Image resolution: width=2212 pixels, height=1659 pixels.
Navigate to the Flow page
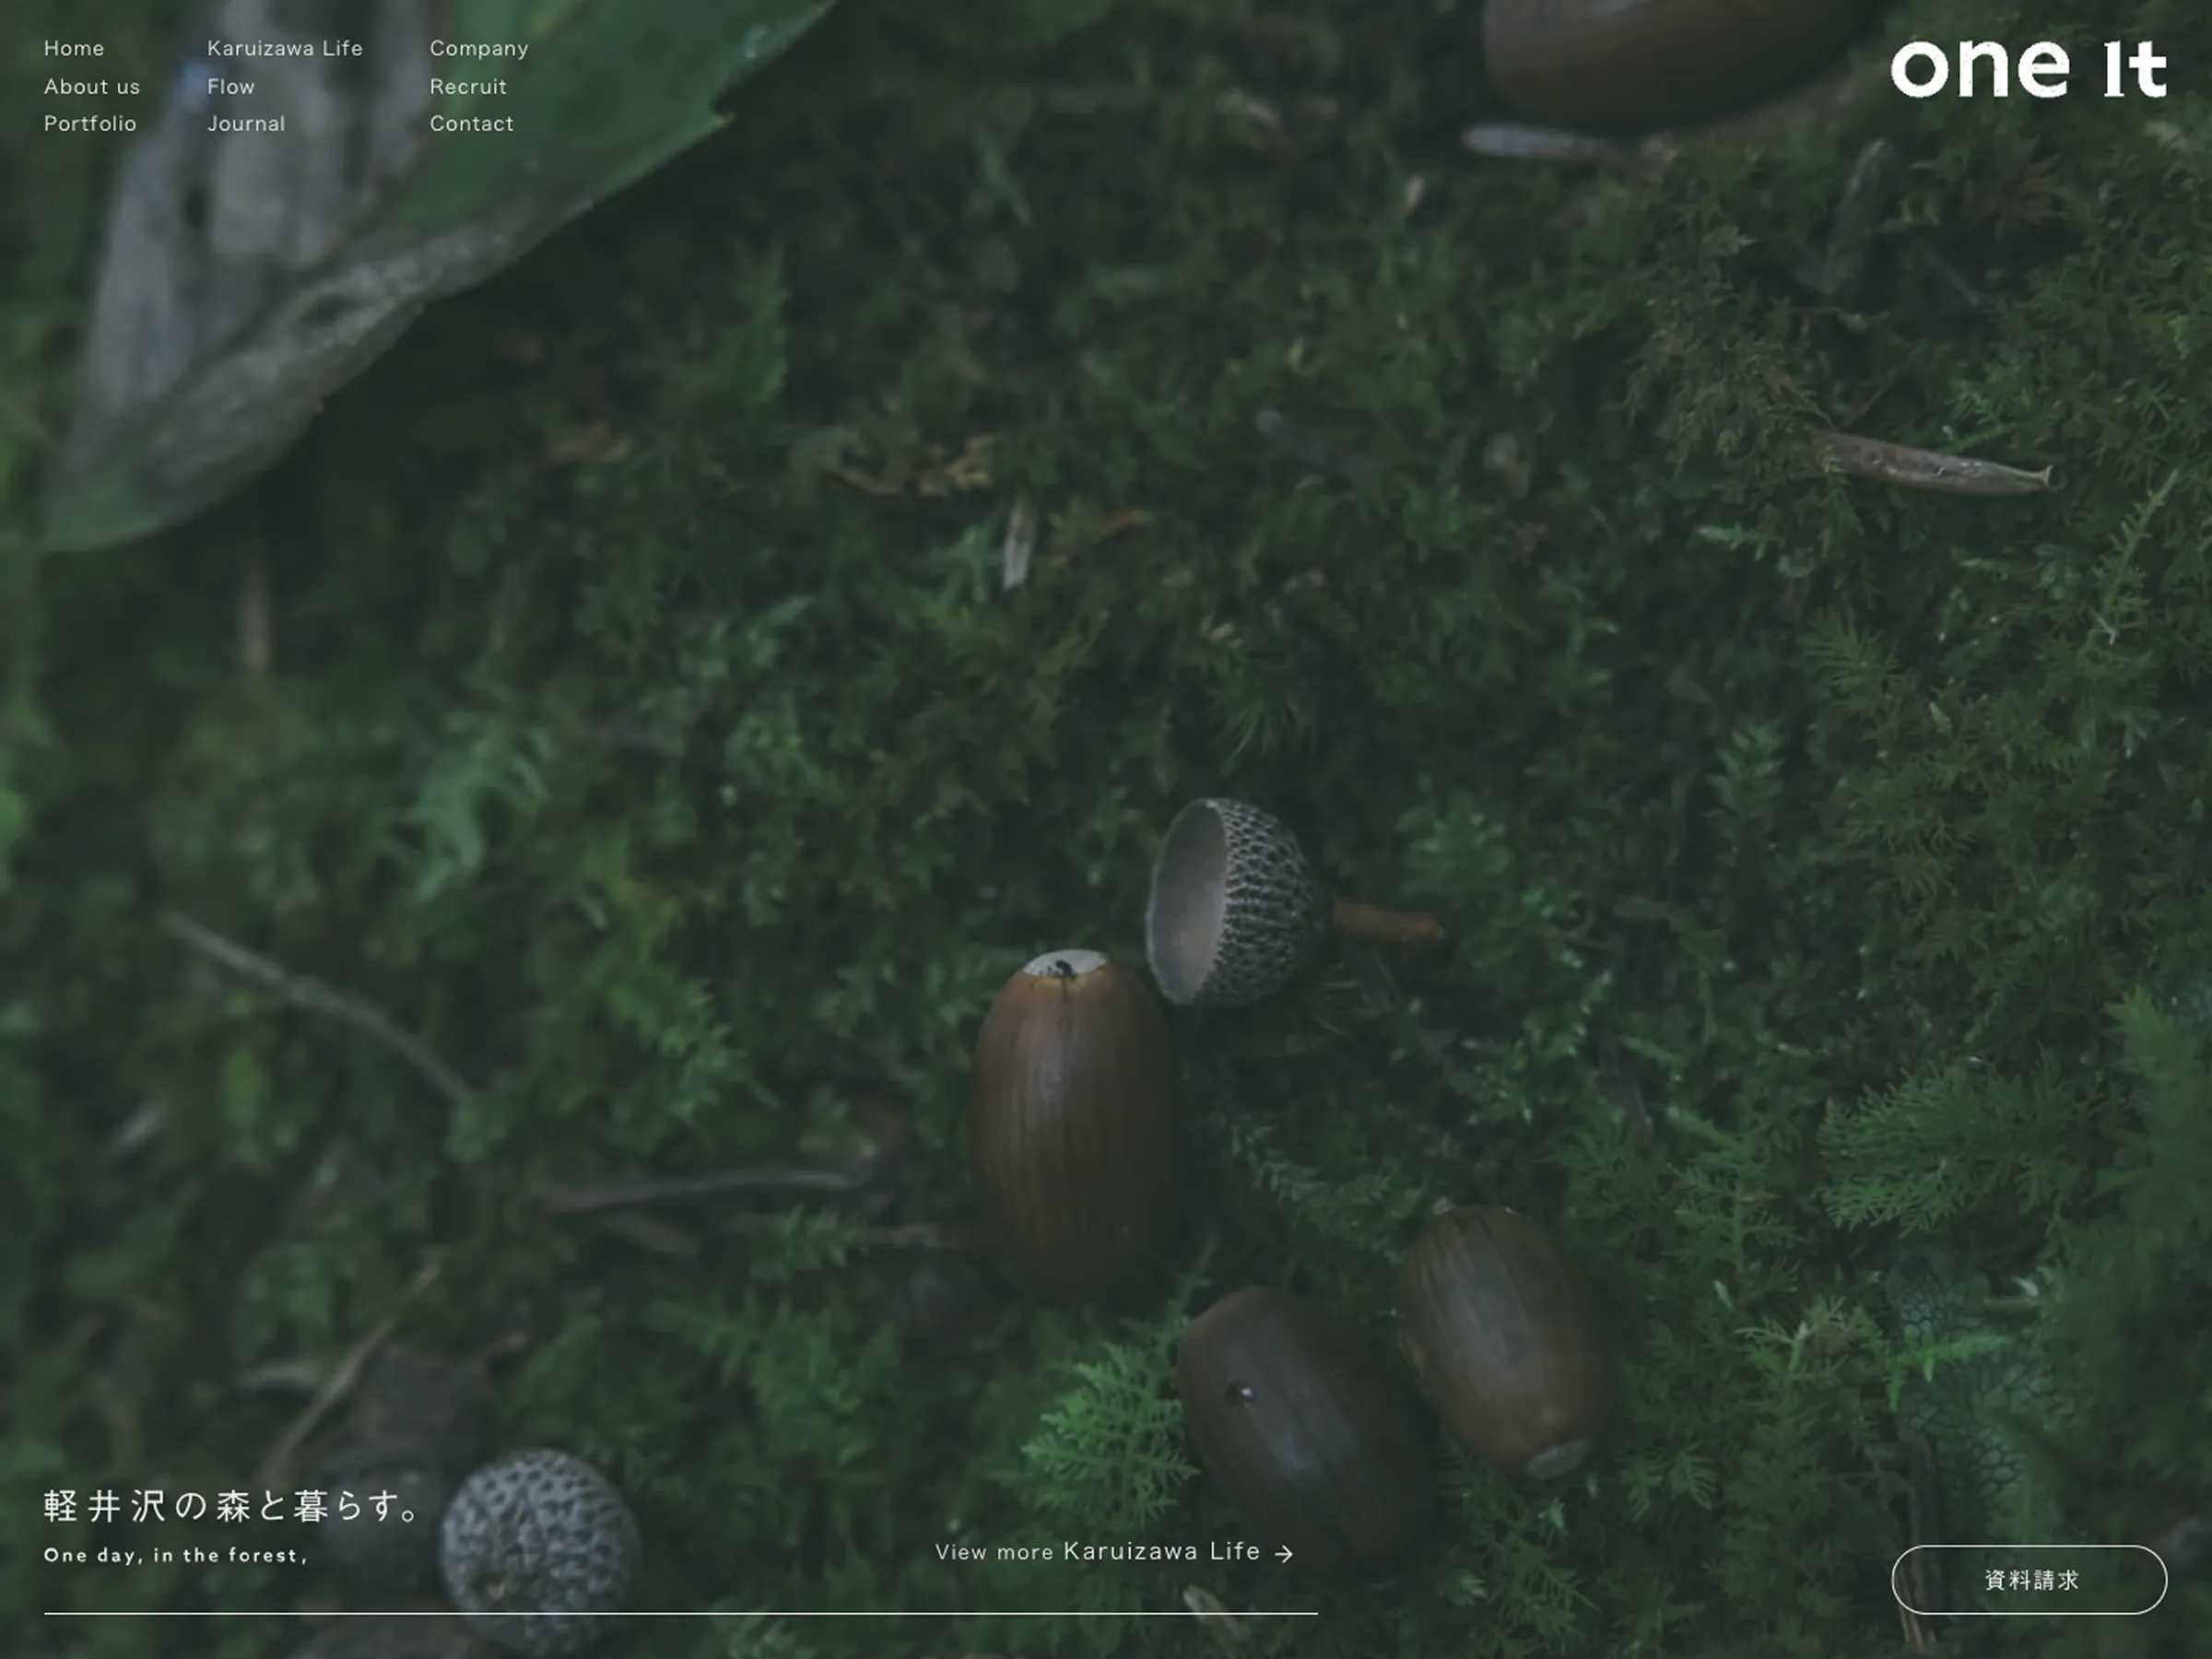tap(231, 87)
